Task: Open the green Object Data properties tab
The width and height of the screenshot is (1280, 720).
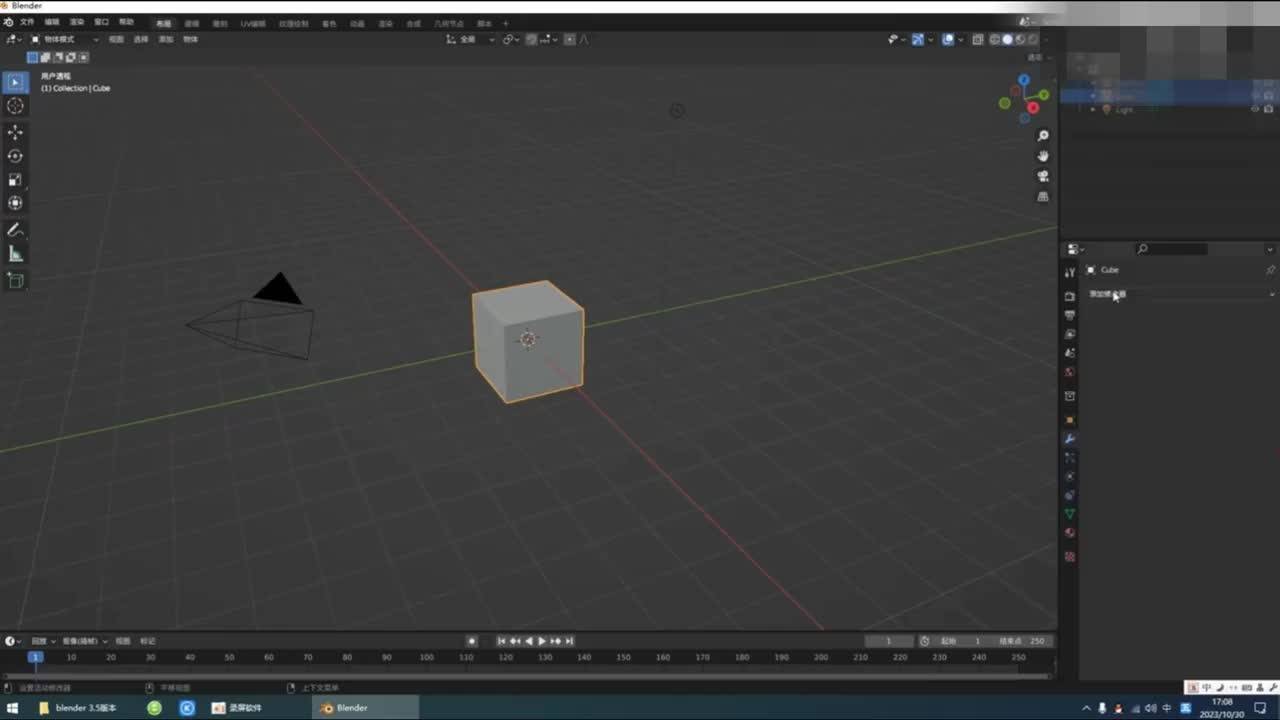Action: (1069, 513)
